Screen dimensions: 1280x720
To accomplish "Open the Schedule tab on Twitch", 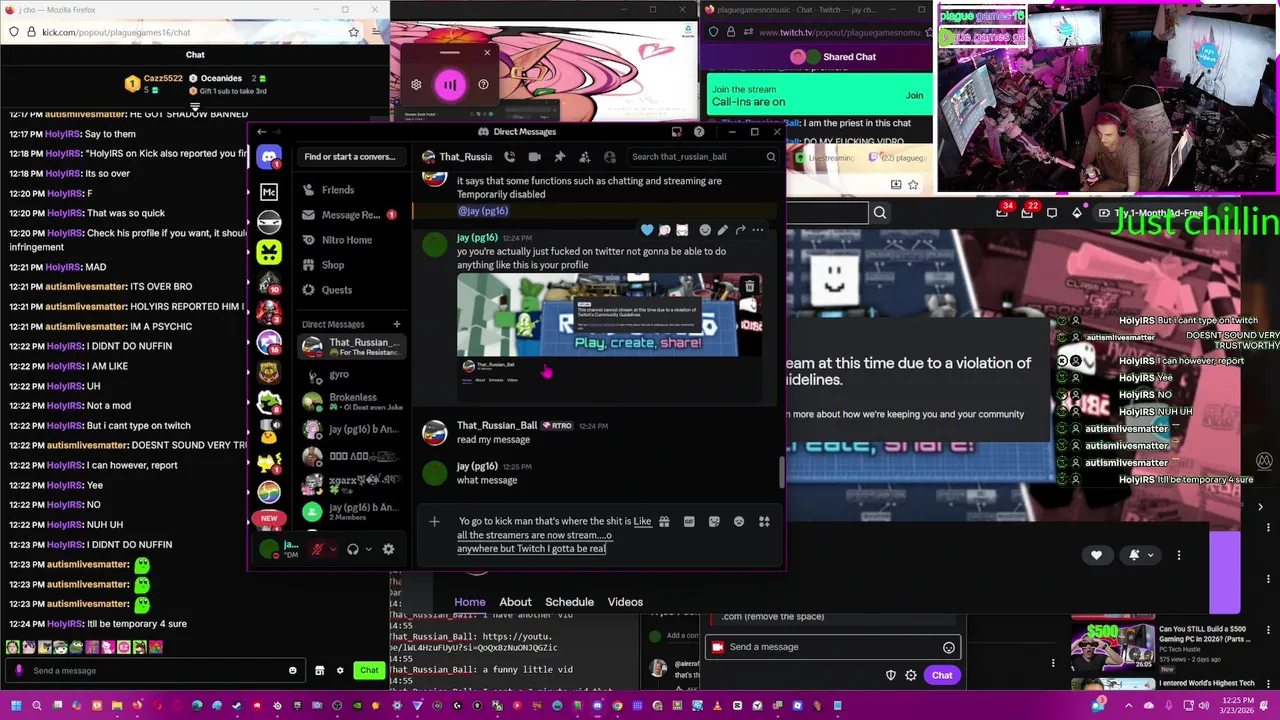I will pos(569,602).
